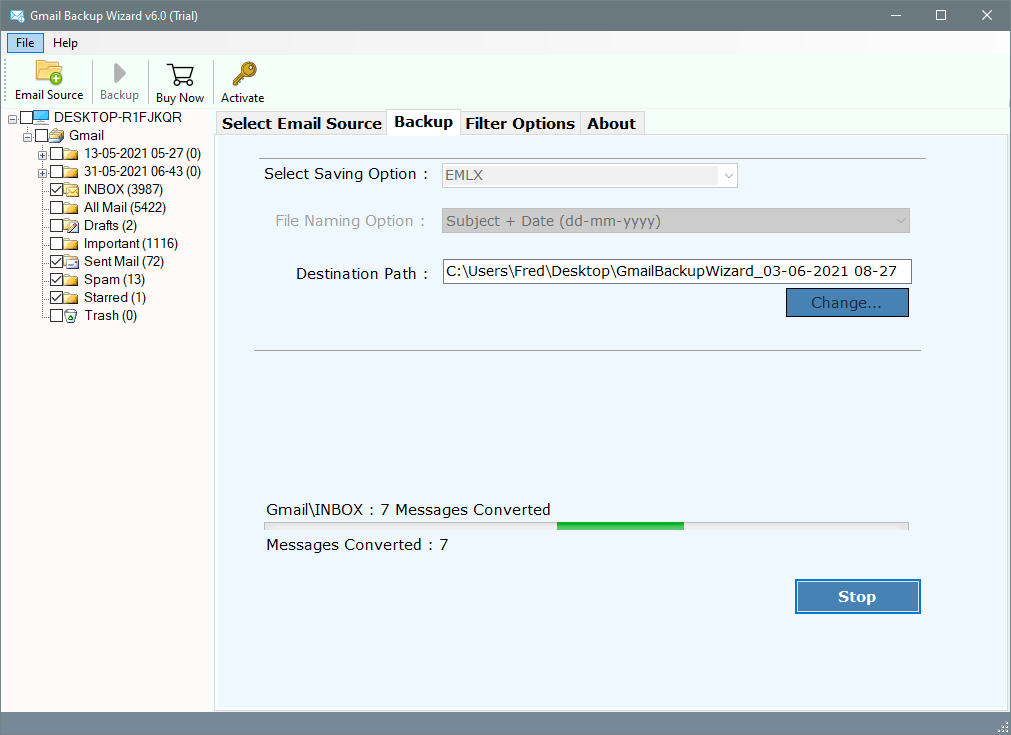Open Buy Now shopping cart icon
Image resolution: width=1011 pixels, height=735 pixels.
click(x=180, y=75)
